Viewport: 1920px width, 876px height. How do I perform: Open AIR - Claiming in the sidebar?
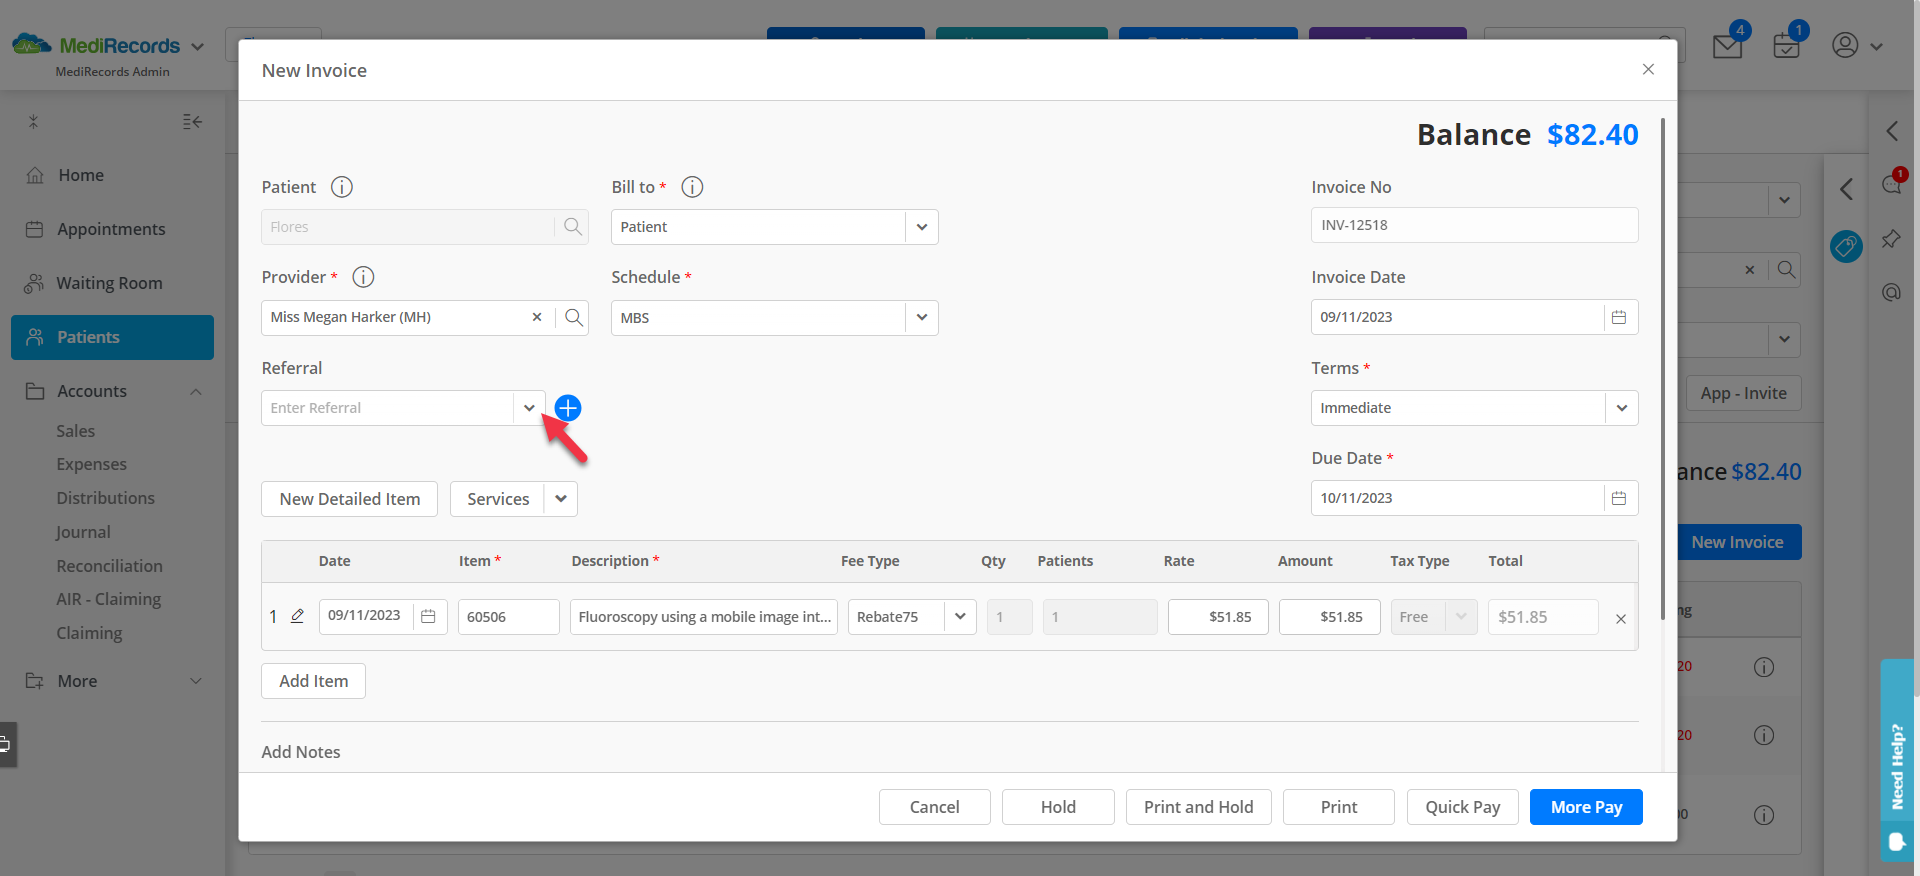[x=109, y=599]
